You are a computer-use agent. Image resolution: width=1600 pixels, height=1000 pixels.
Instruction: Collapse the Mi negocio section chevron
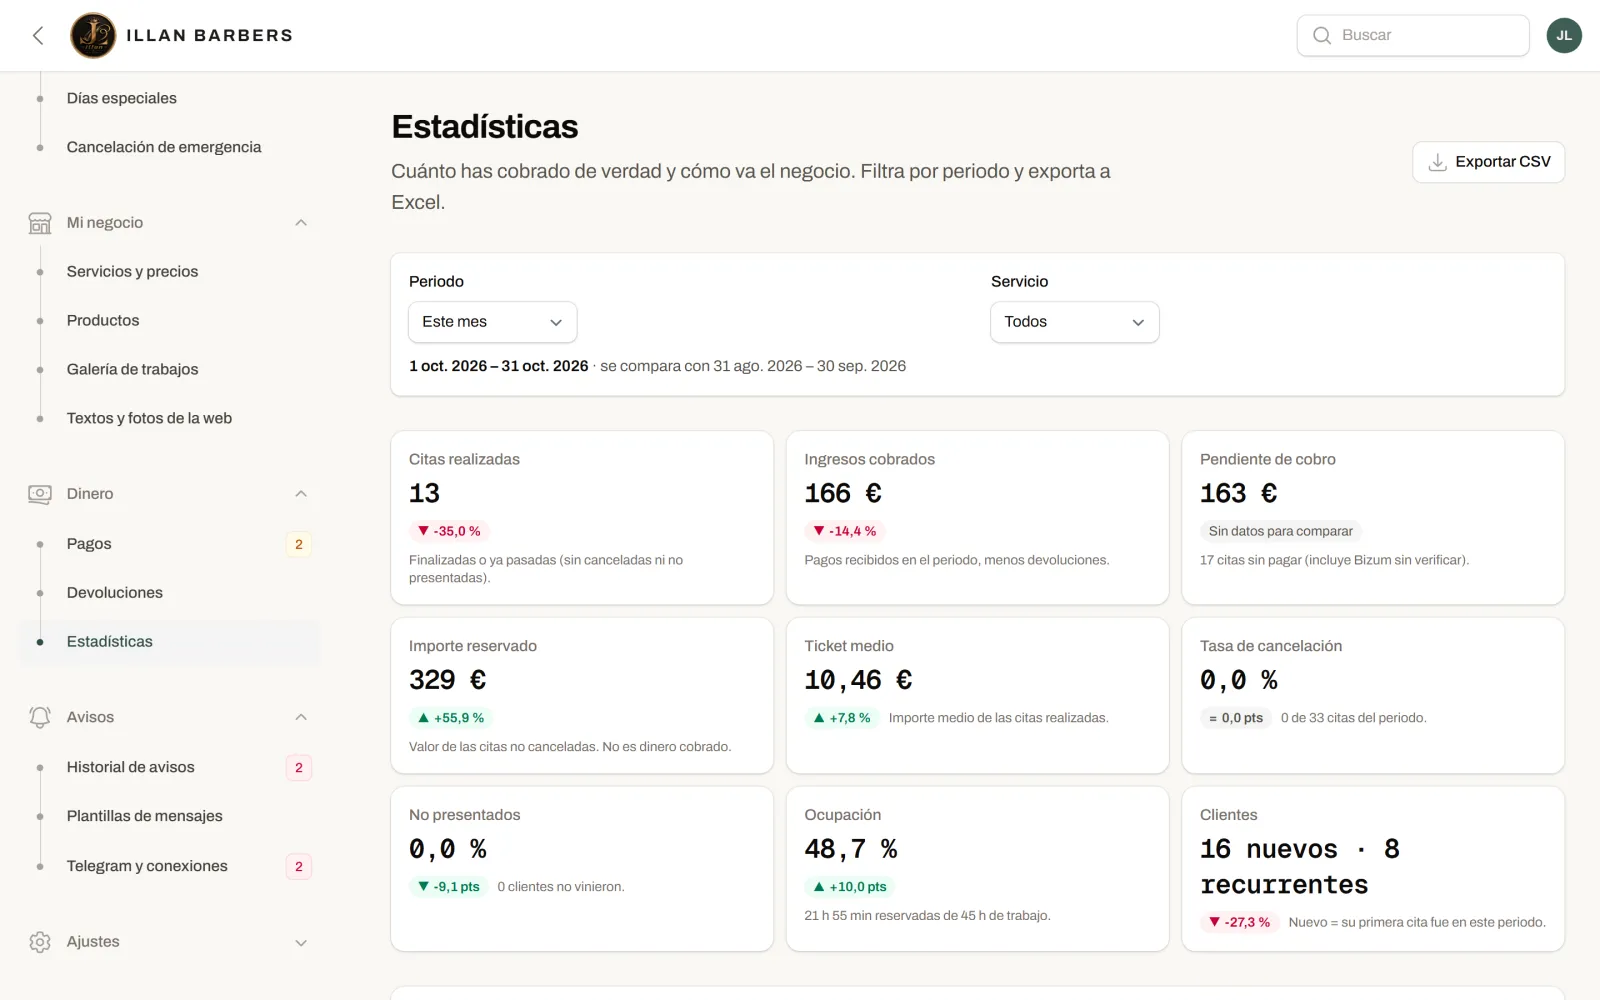301,223
